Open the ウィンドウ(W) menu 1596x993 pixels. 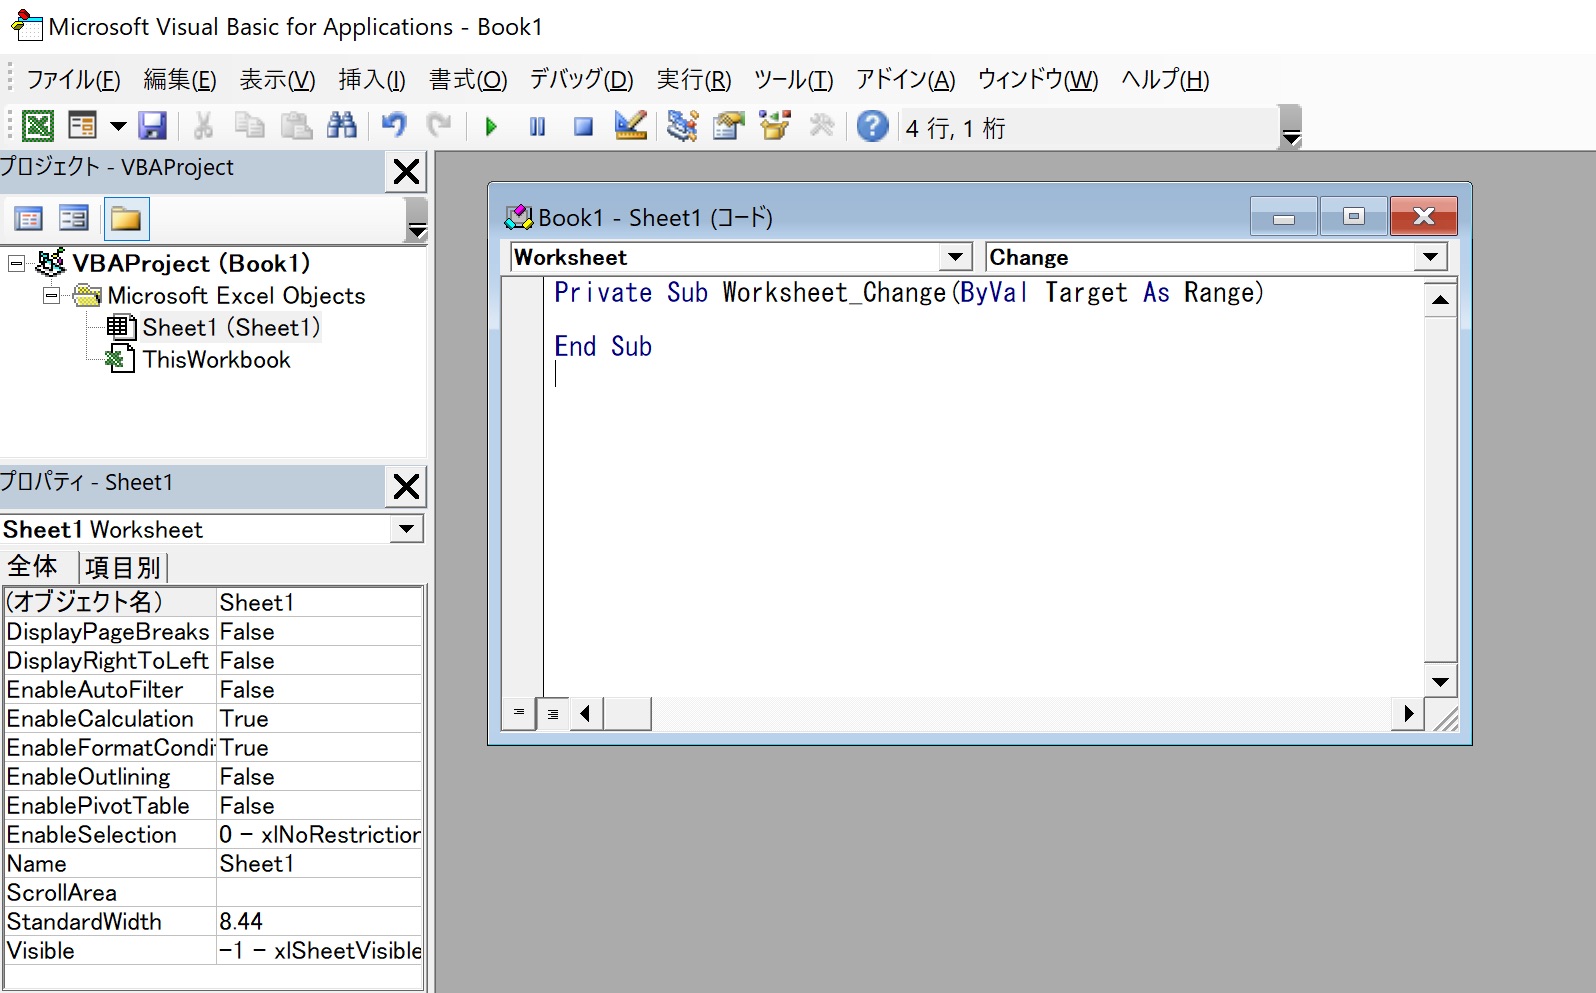tap(1038, 80)
